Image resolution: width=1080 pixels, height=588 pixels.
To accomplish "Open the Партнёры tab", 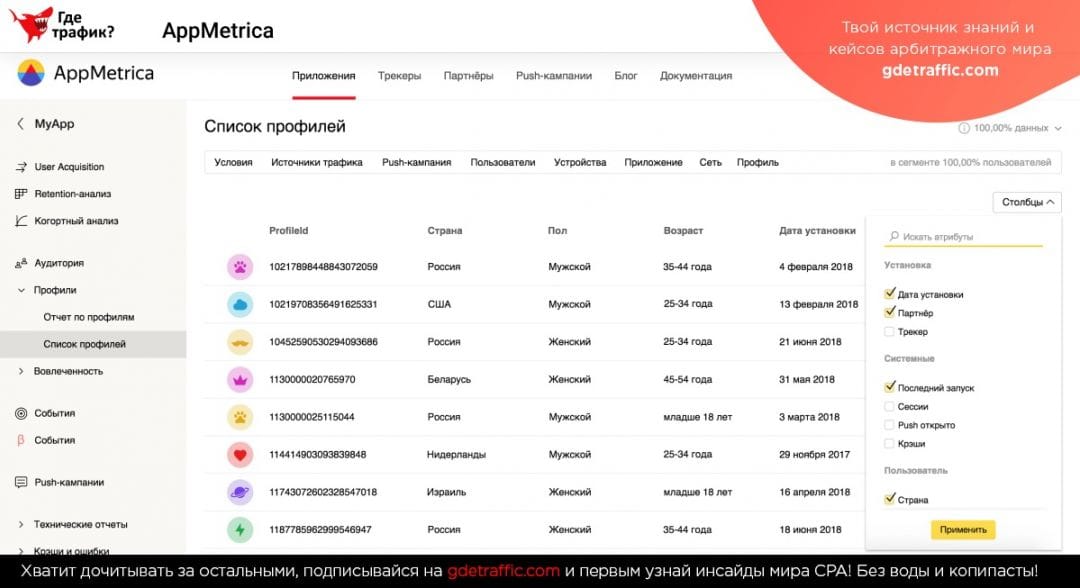I will [x=468, y=76].
